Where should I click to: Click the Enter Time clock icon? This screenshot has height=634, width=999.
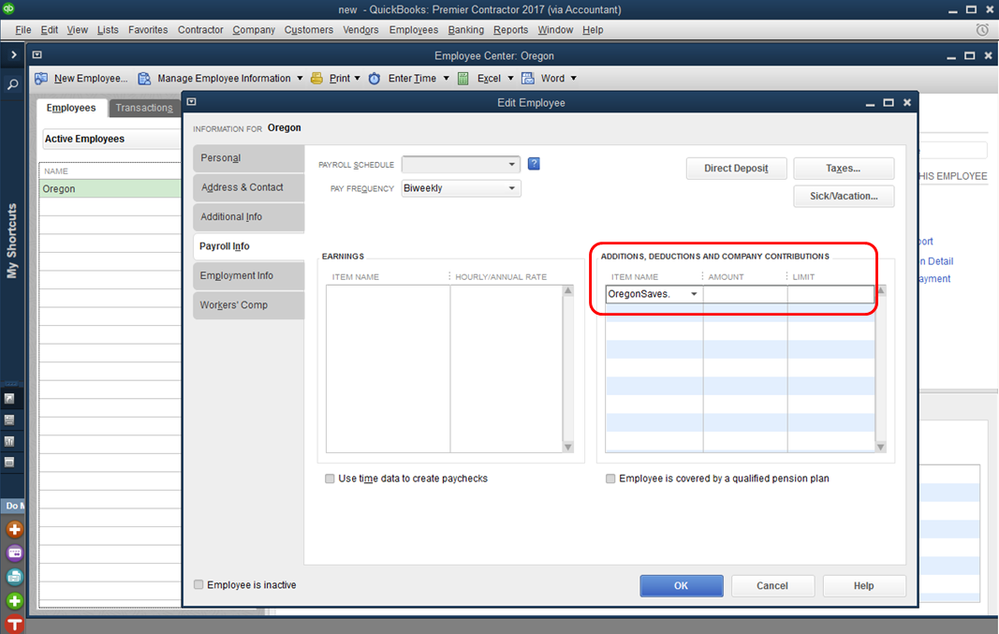point(375,78)
